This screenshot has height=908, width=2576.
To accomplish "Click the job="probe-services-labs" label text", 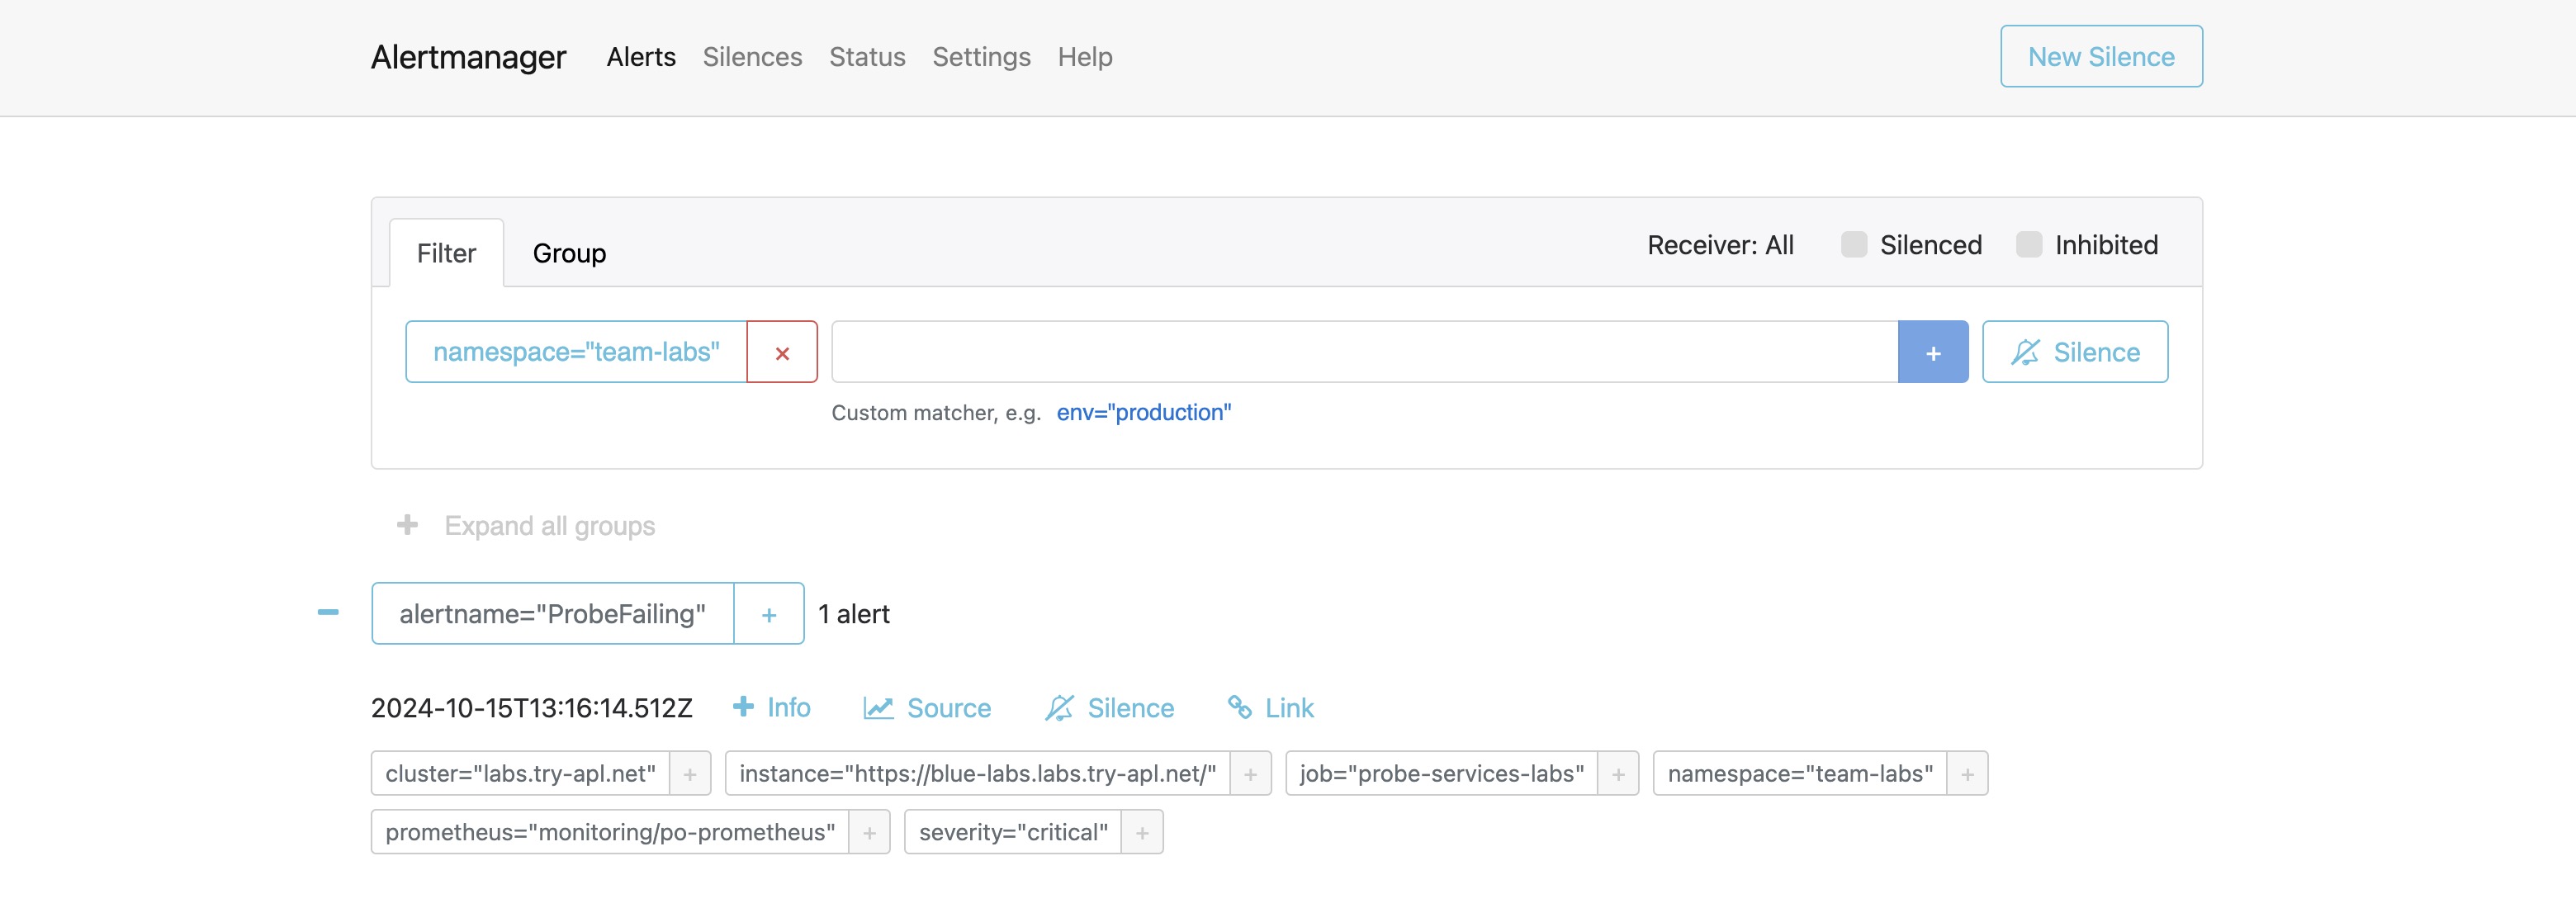I will pyautogui.click(x=1442, y=774).
